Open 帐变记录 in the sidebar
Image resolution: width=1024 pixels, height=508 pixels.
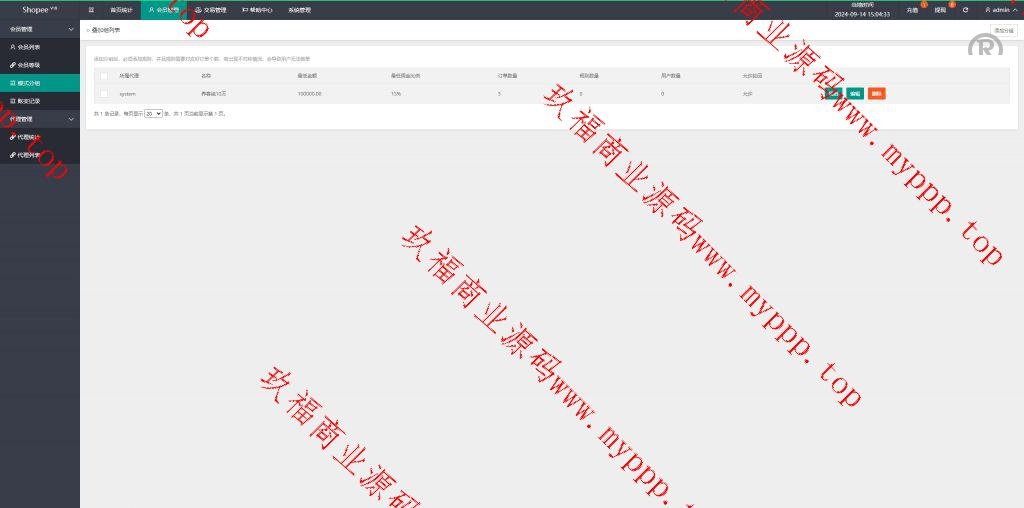28,101
